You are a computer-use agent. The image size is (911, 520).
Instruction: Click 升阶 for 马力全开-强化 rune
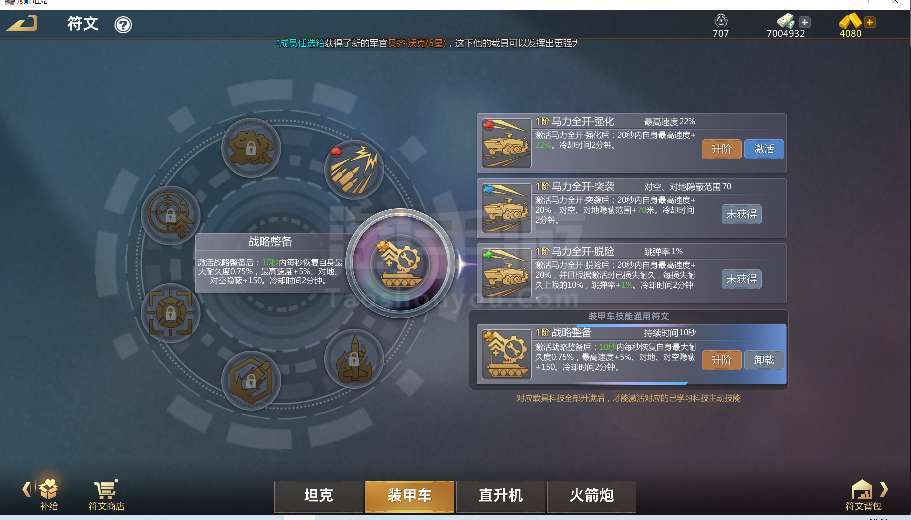tap(721, 149)
